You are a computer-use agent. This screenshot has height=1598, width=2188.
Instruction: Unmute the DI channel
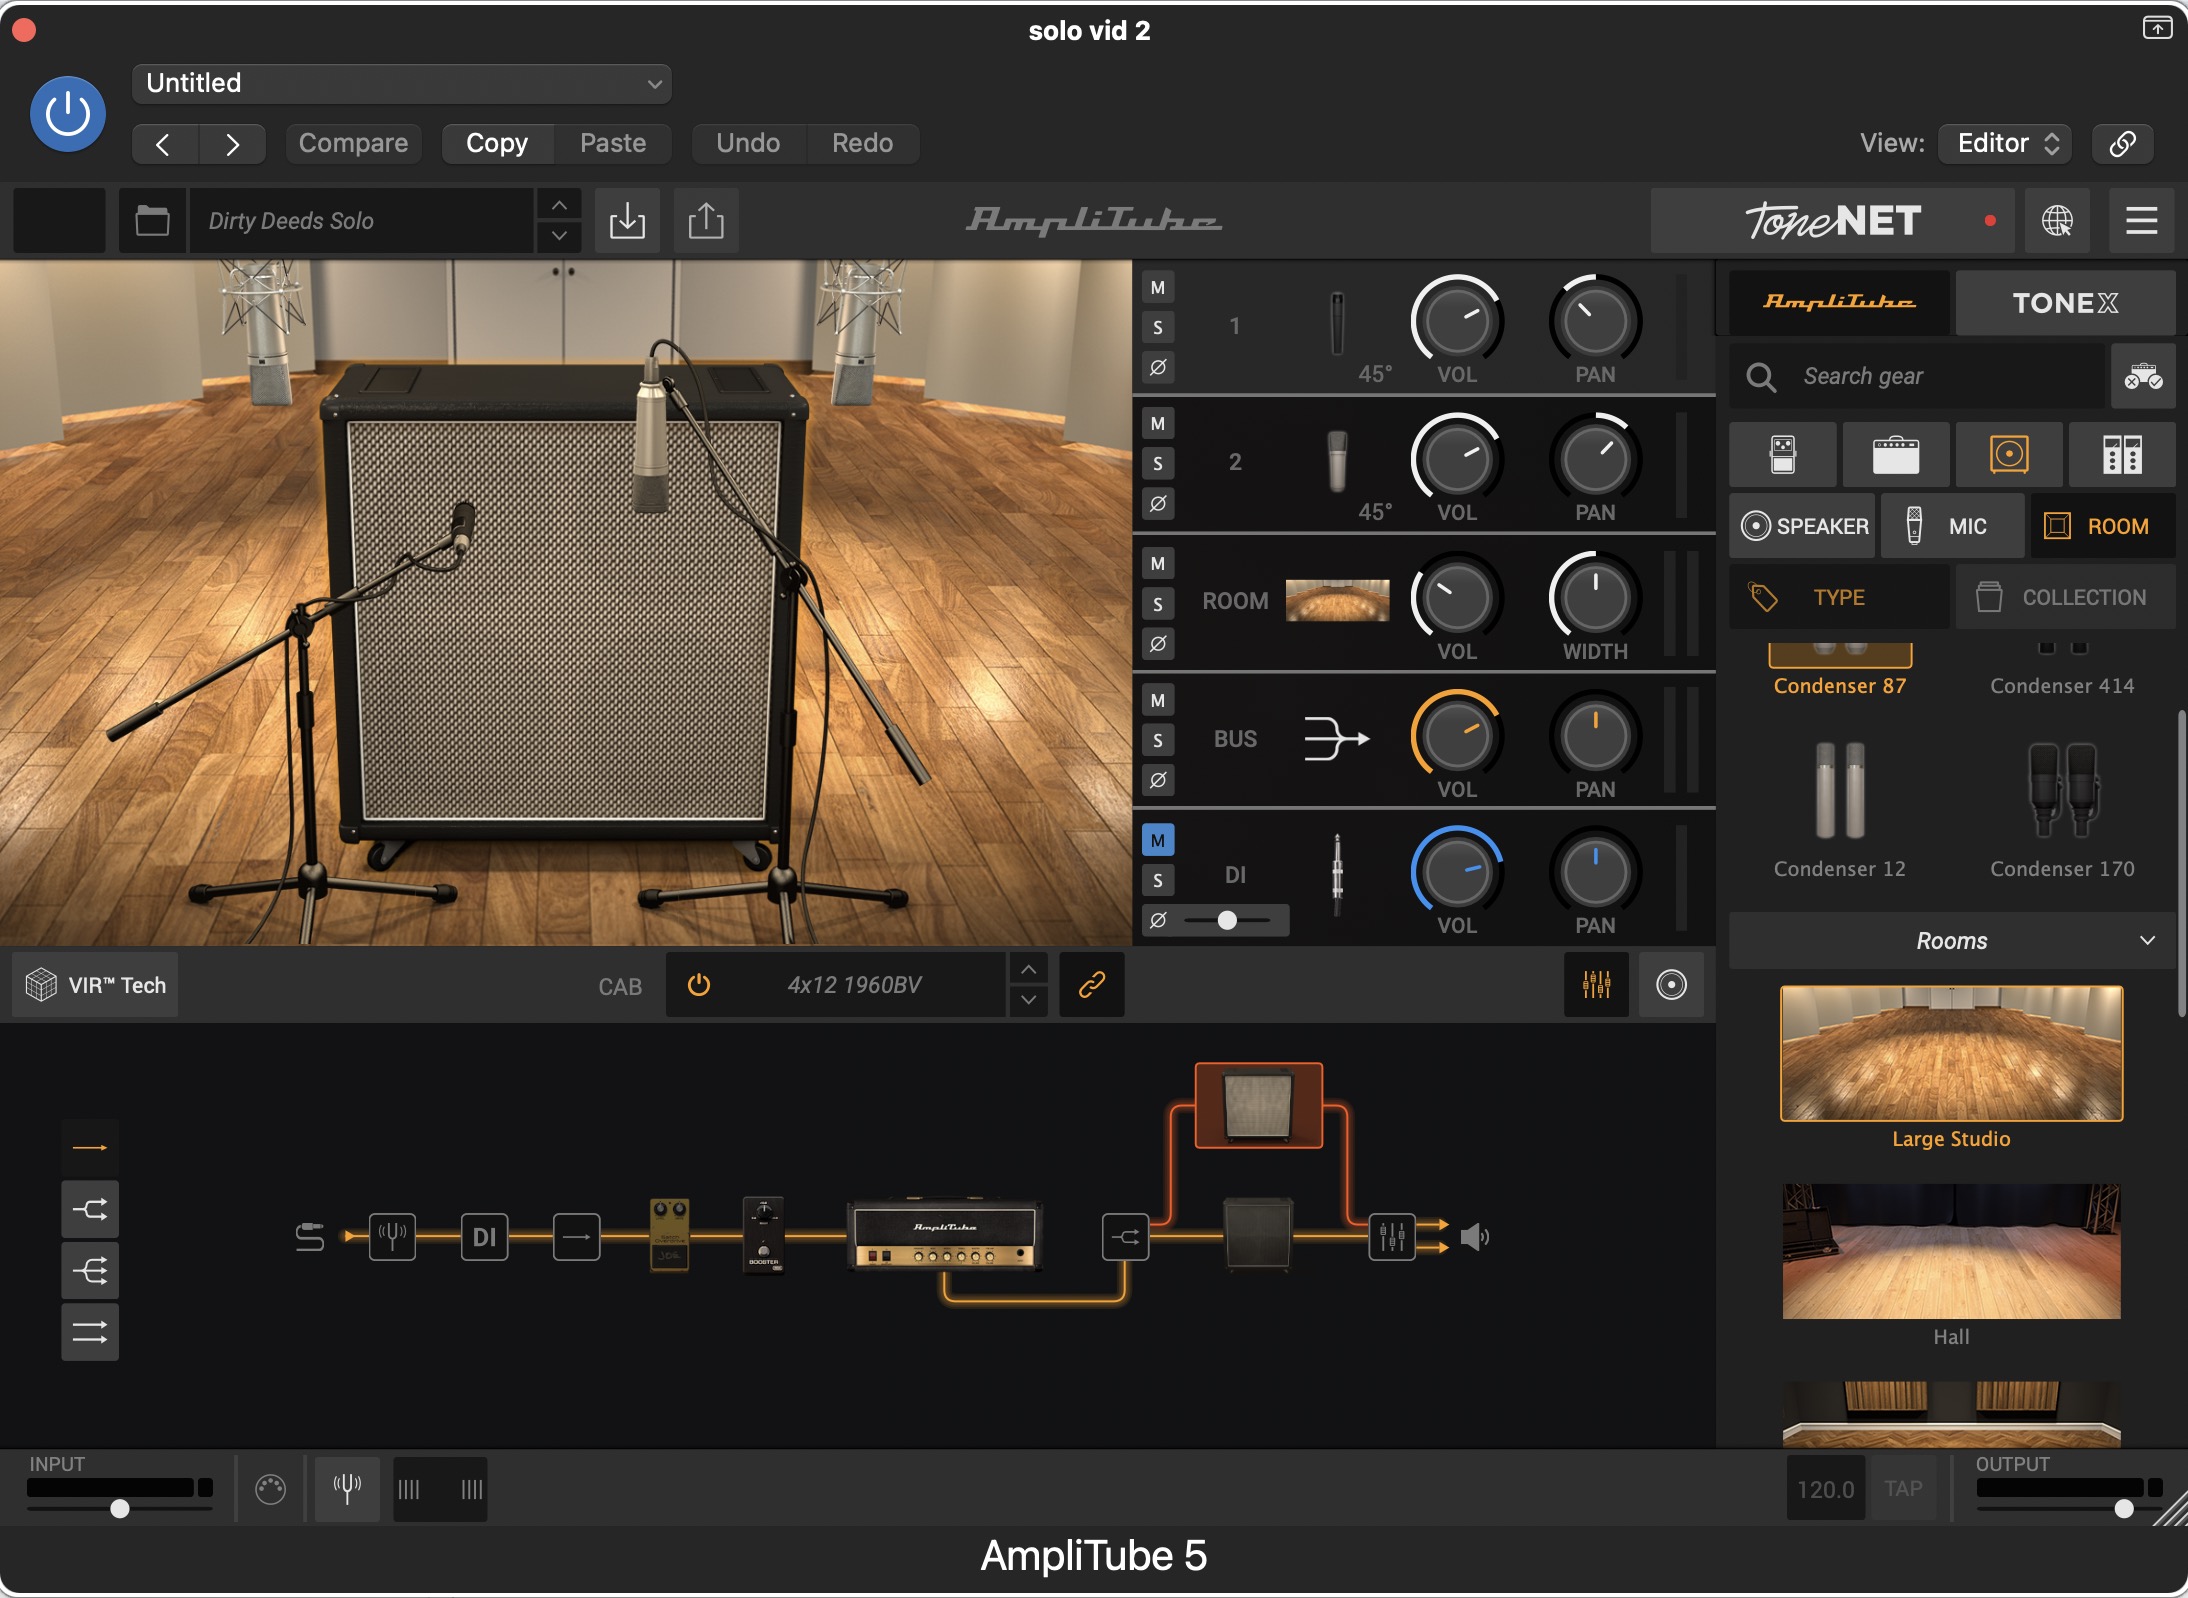pos(1158,840)
